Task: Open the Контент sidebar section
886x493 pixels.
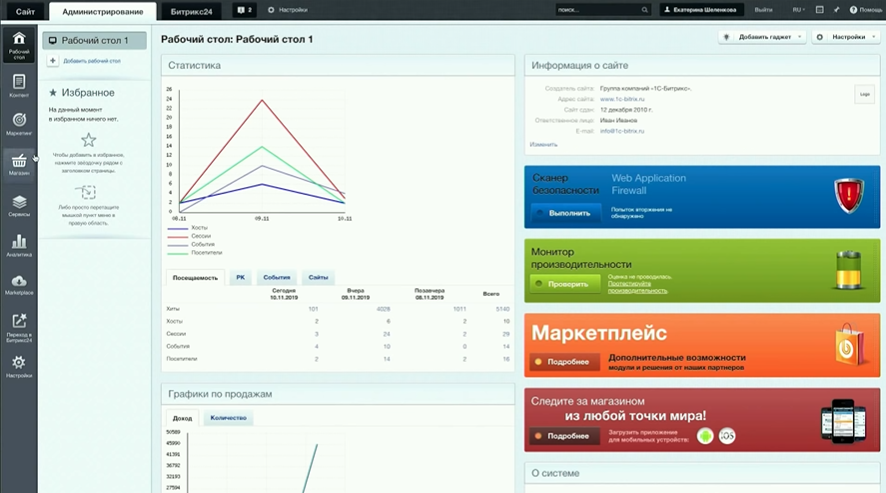Action: point(19,86)
